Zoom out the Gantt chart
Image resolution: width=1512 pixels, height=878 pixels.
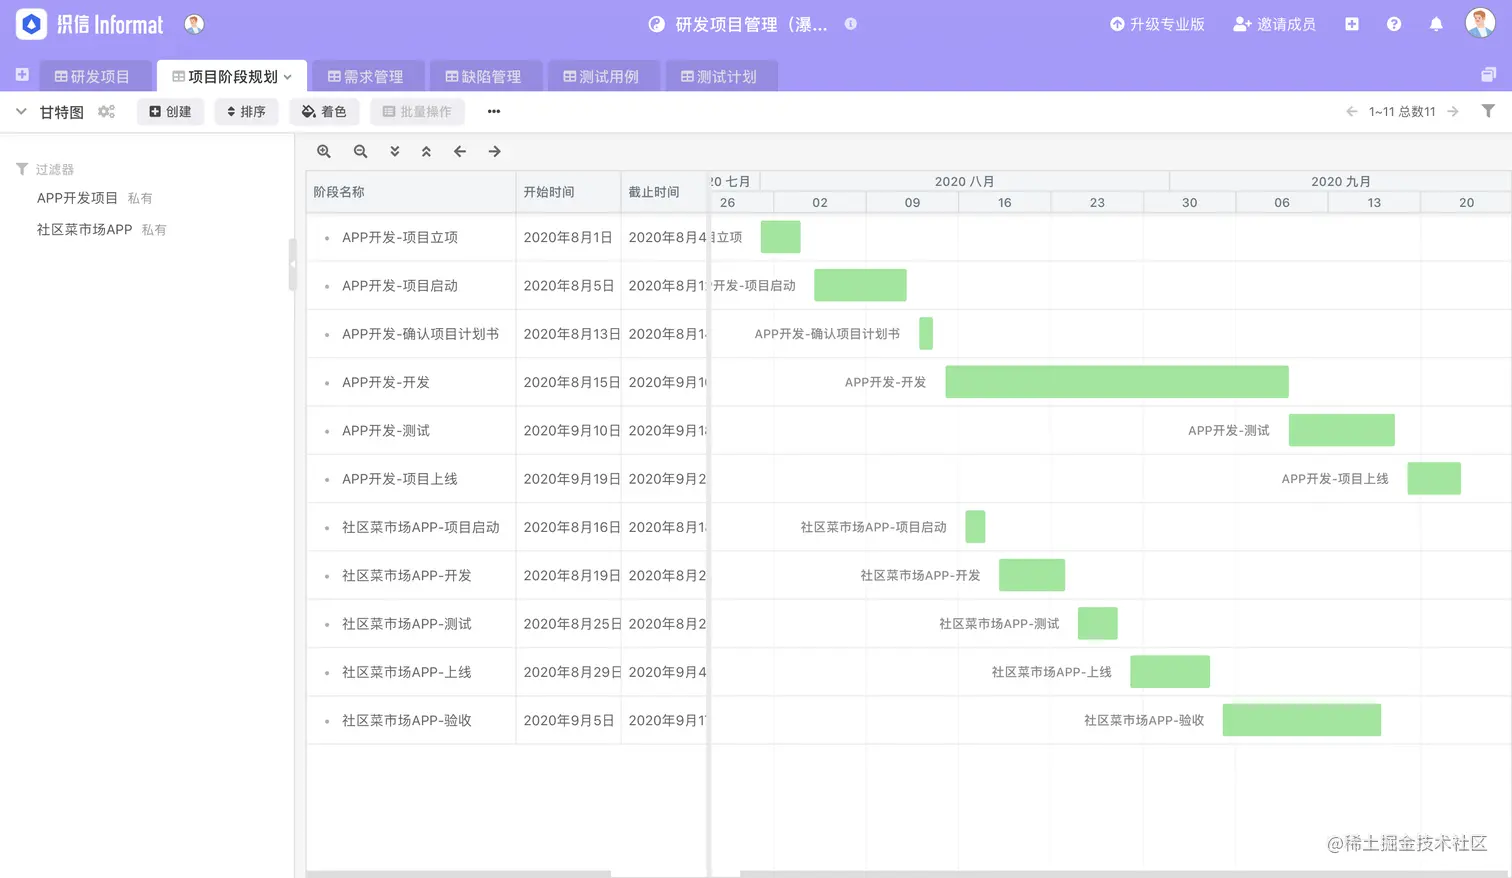click(x=360, y=151)
